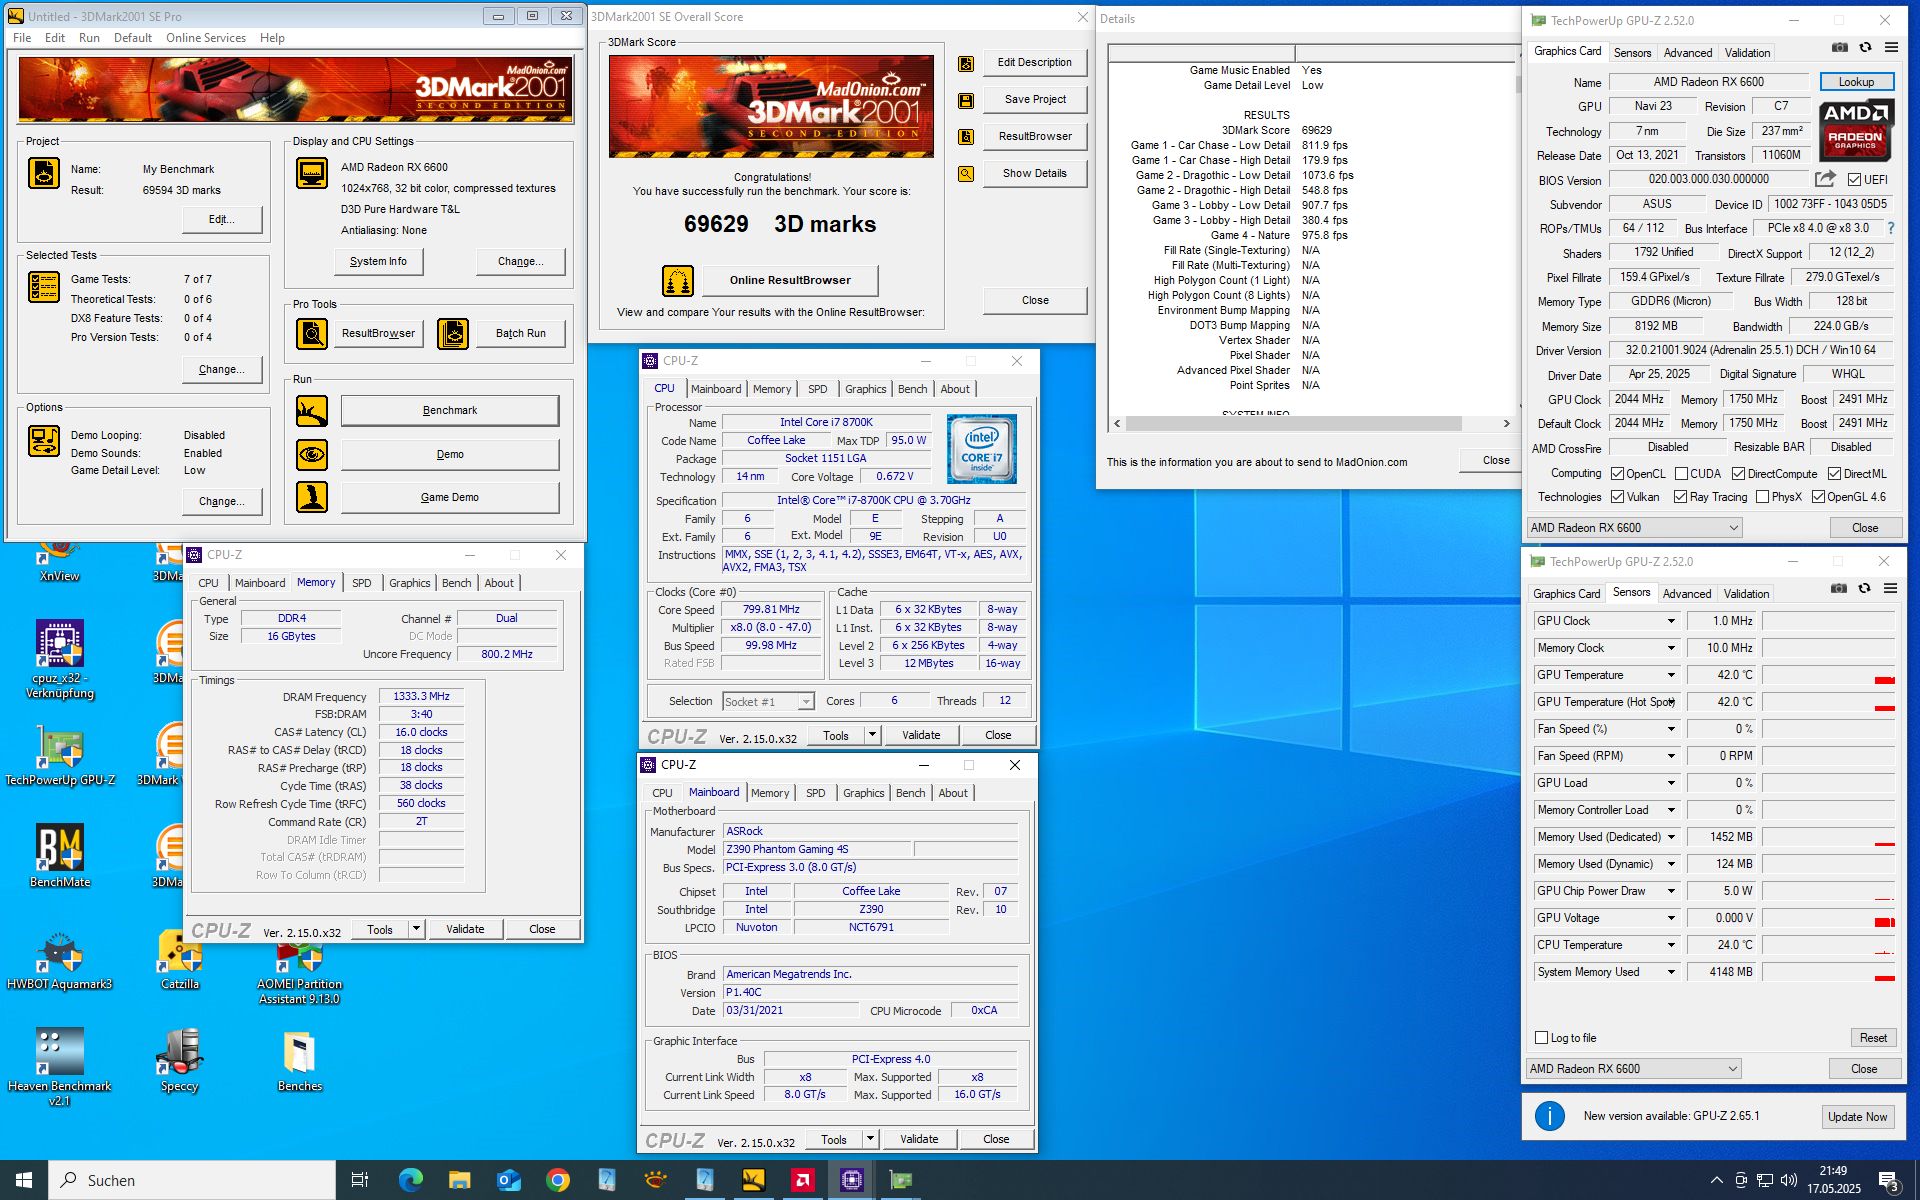
Task: Open the File menu in 3DMark2001
Action: point(22,38)
